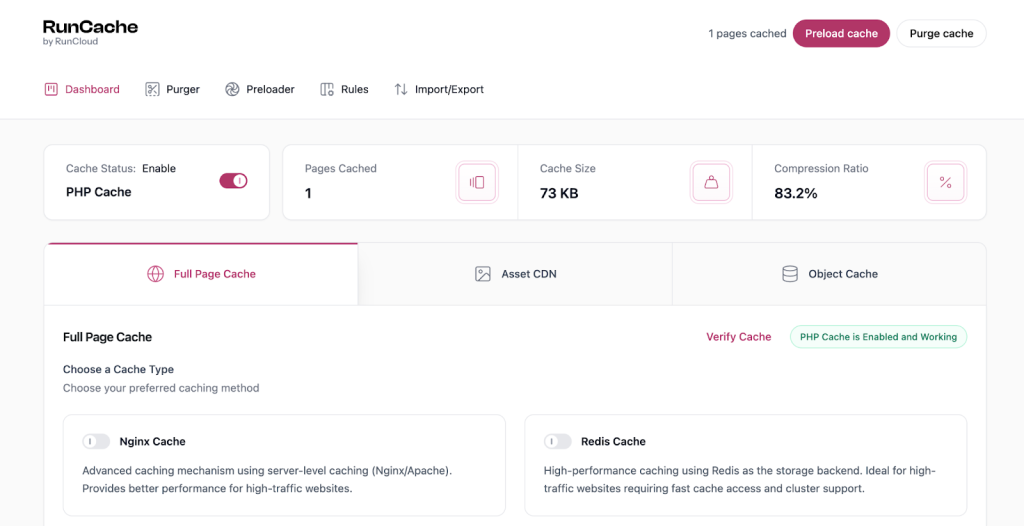Click the RunCache logo
1024x526 pixels.
click(90, 31)
